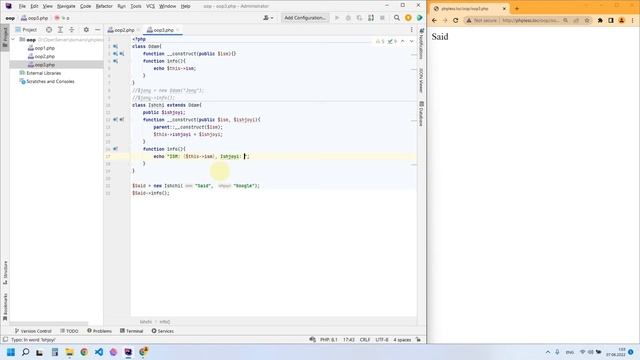Click Add Configuration button

pos(305,18)
